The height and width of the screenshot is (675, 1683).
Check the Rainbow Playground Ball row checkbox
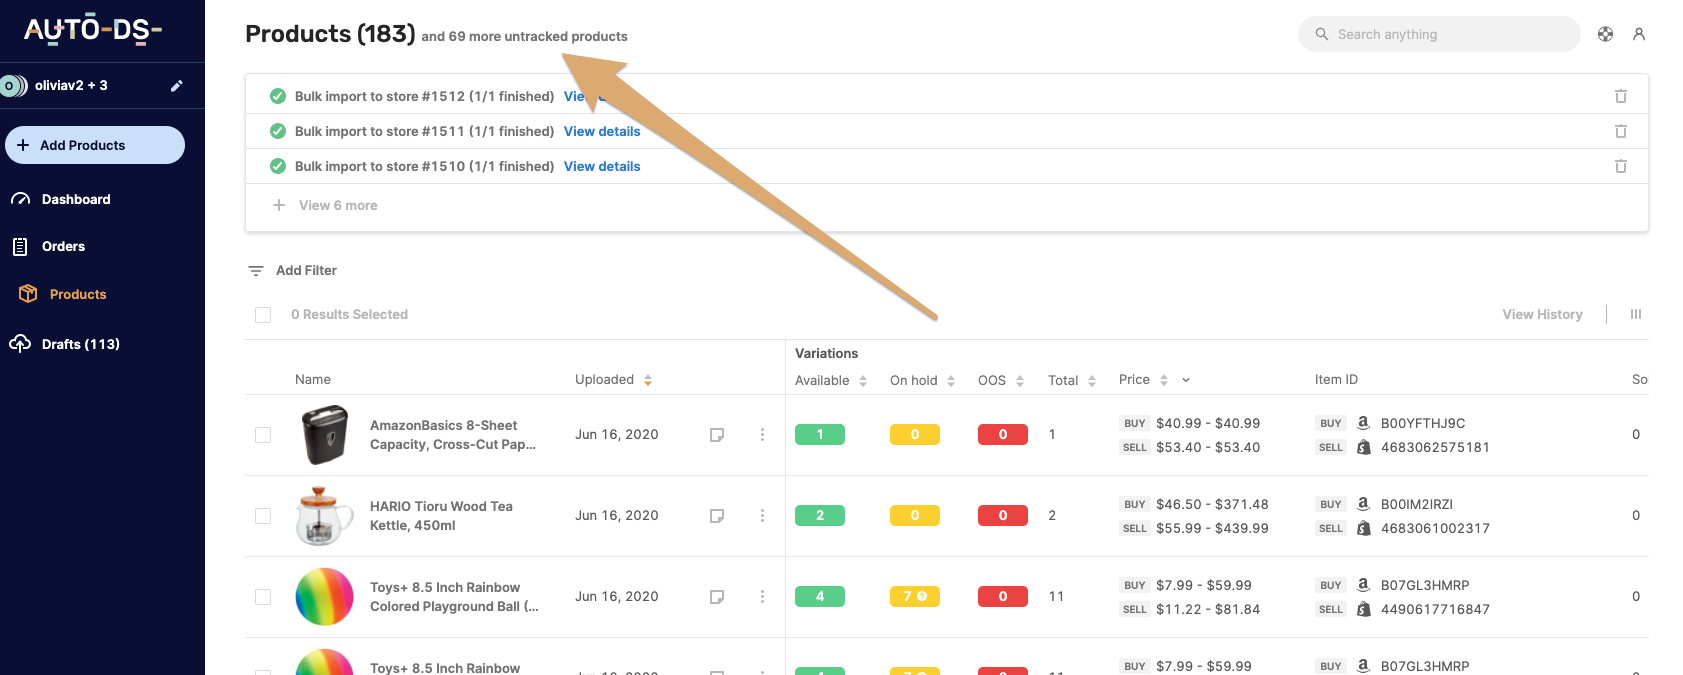tap(263, 597)
